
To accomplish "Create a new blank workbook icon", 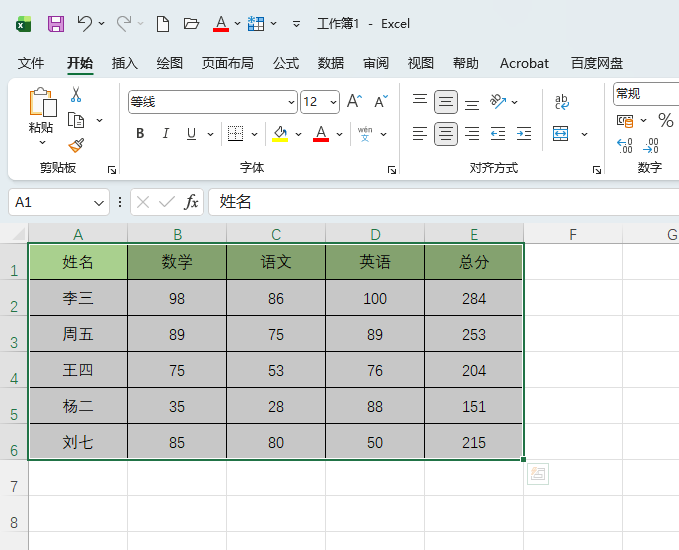I will tap(163, 24).
